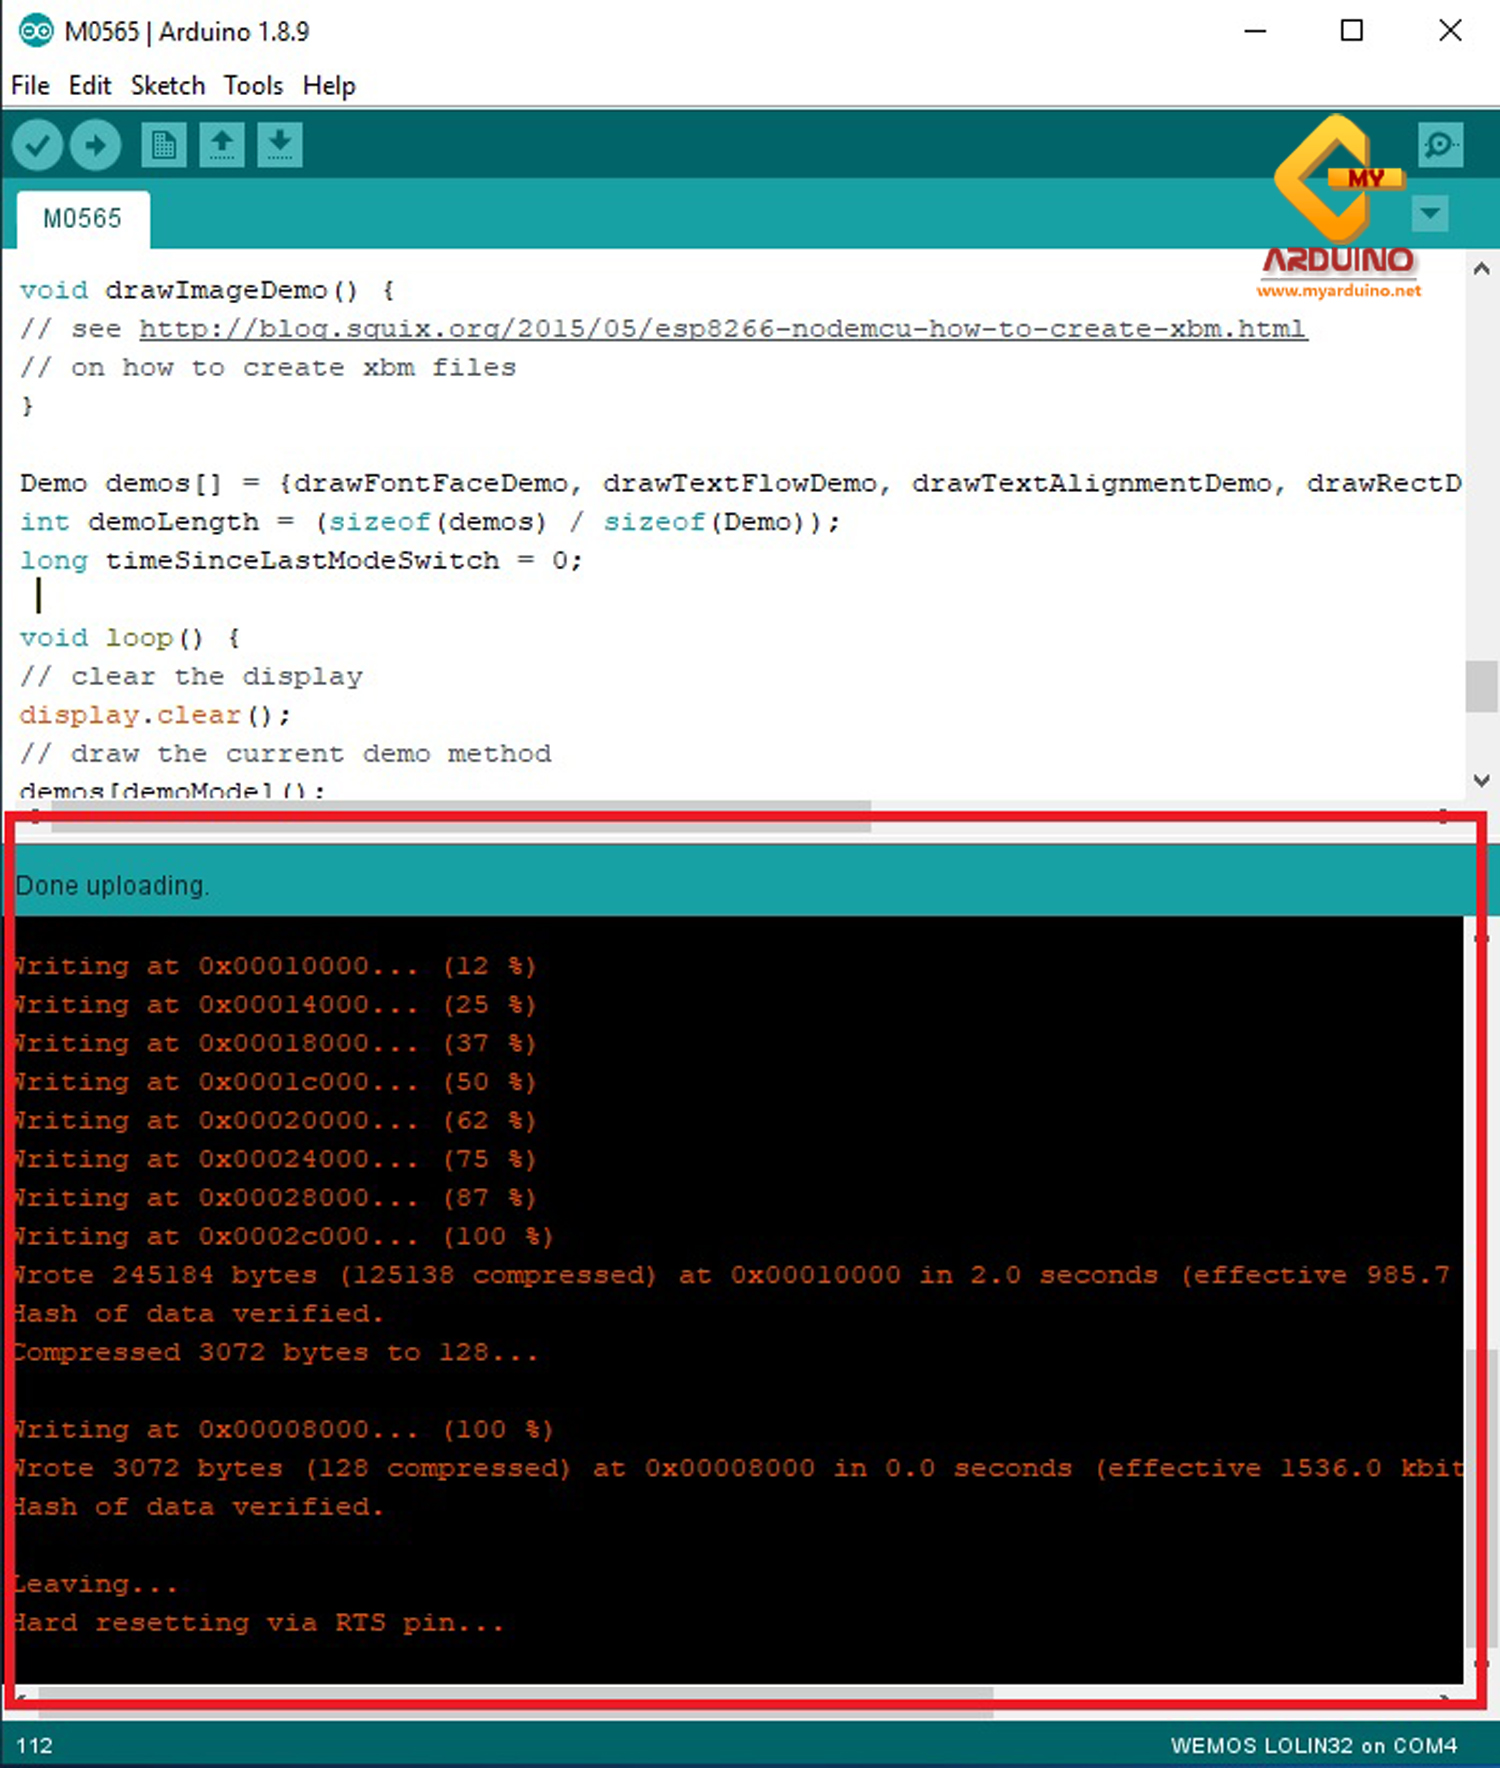Place cursor on the display.clear() line
Viewport: 1500px width, 1768px height.
[x=155, y=716]
